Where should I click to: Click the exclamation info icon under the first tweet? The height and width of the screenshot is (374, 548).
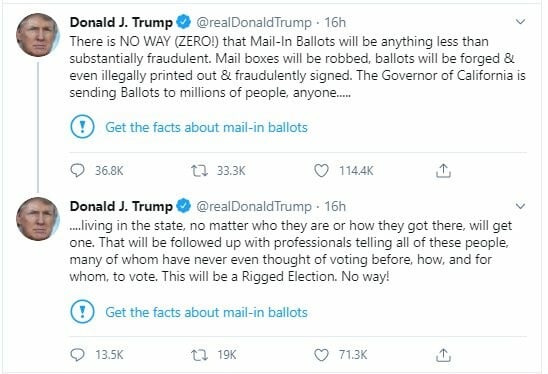click(82, 127)
